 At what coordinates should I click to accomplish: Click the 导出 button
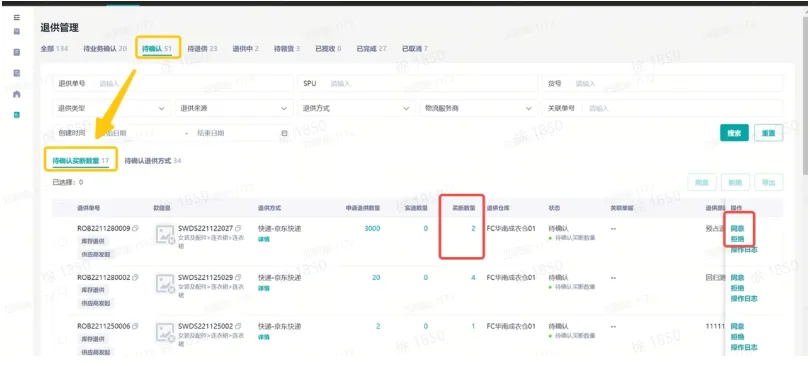[769, 182]
